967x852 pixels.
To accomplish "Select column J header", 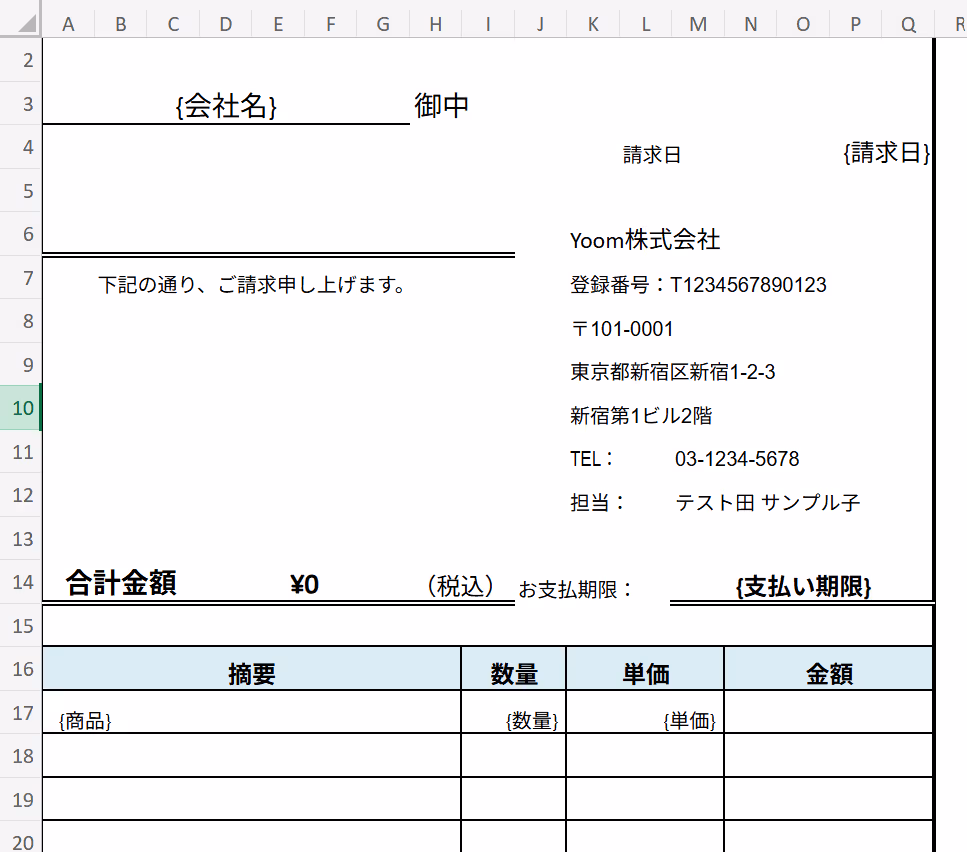I will tap(540, 24).
